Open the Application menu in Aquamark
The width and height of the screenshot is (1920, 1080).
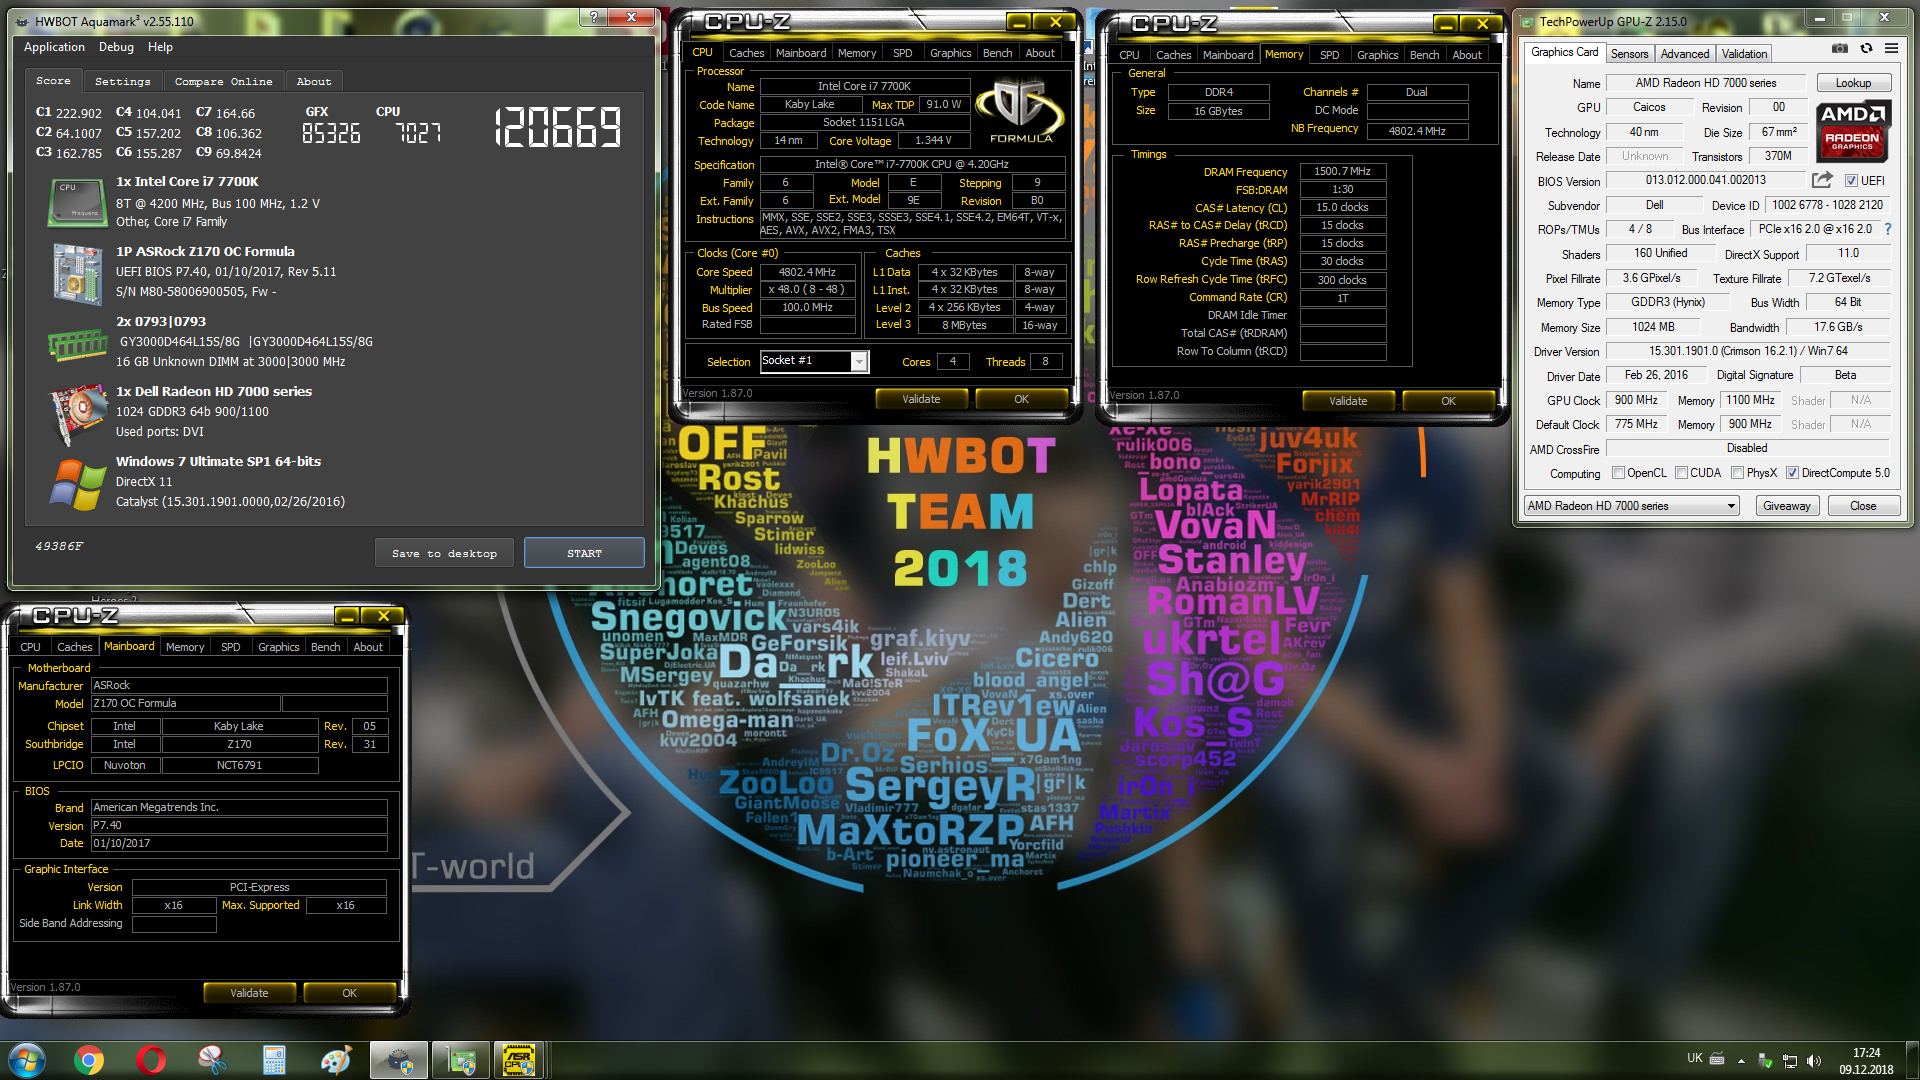54,47
